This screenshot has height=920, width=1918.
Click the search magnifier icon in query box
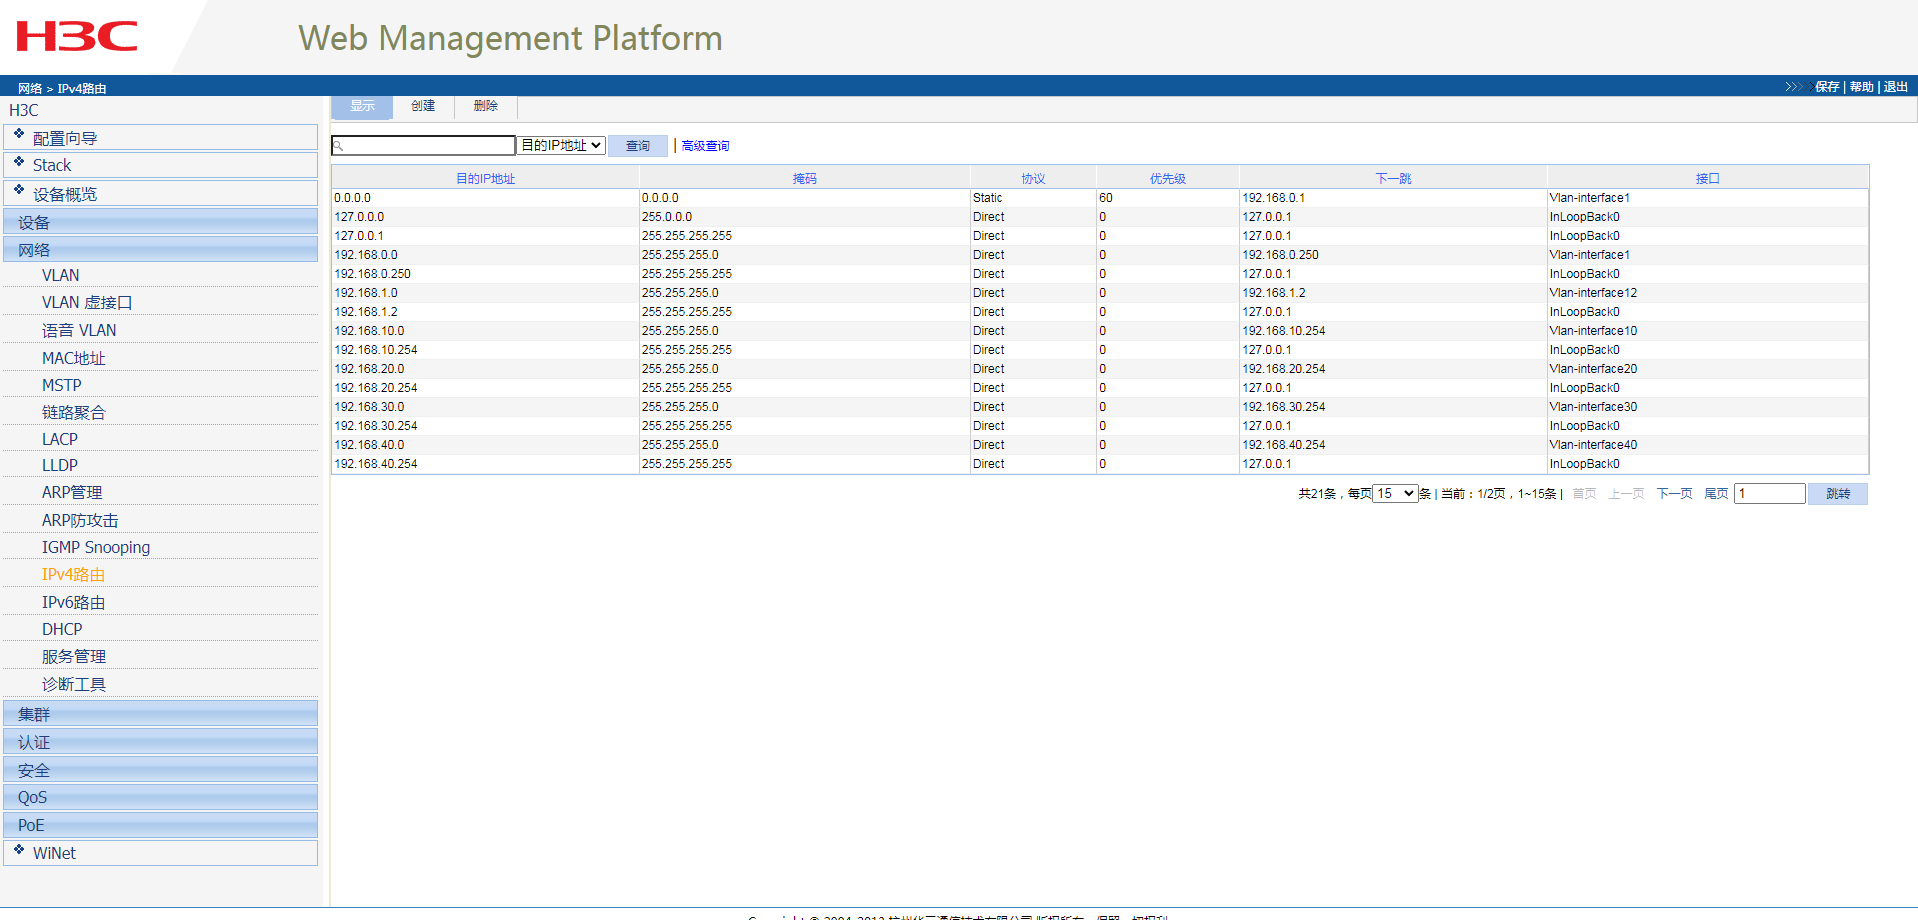point(339,146)
